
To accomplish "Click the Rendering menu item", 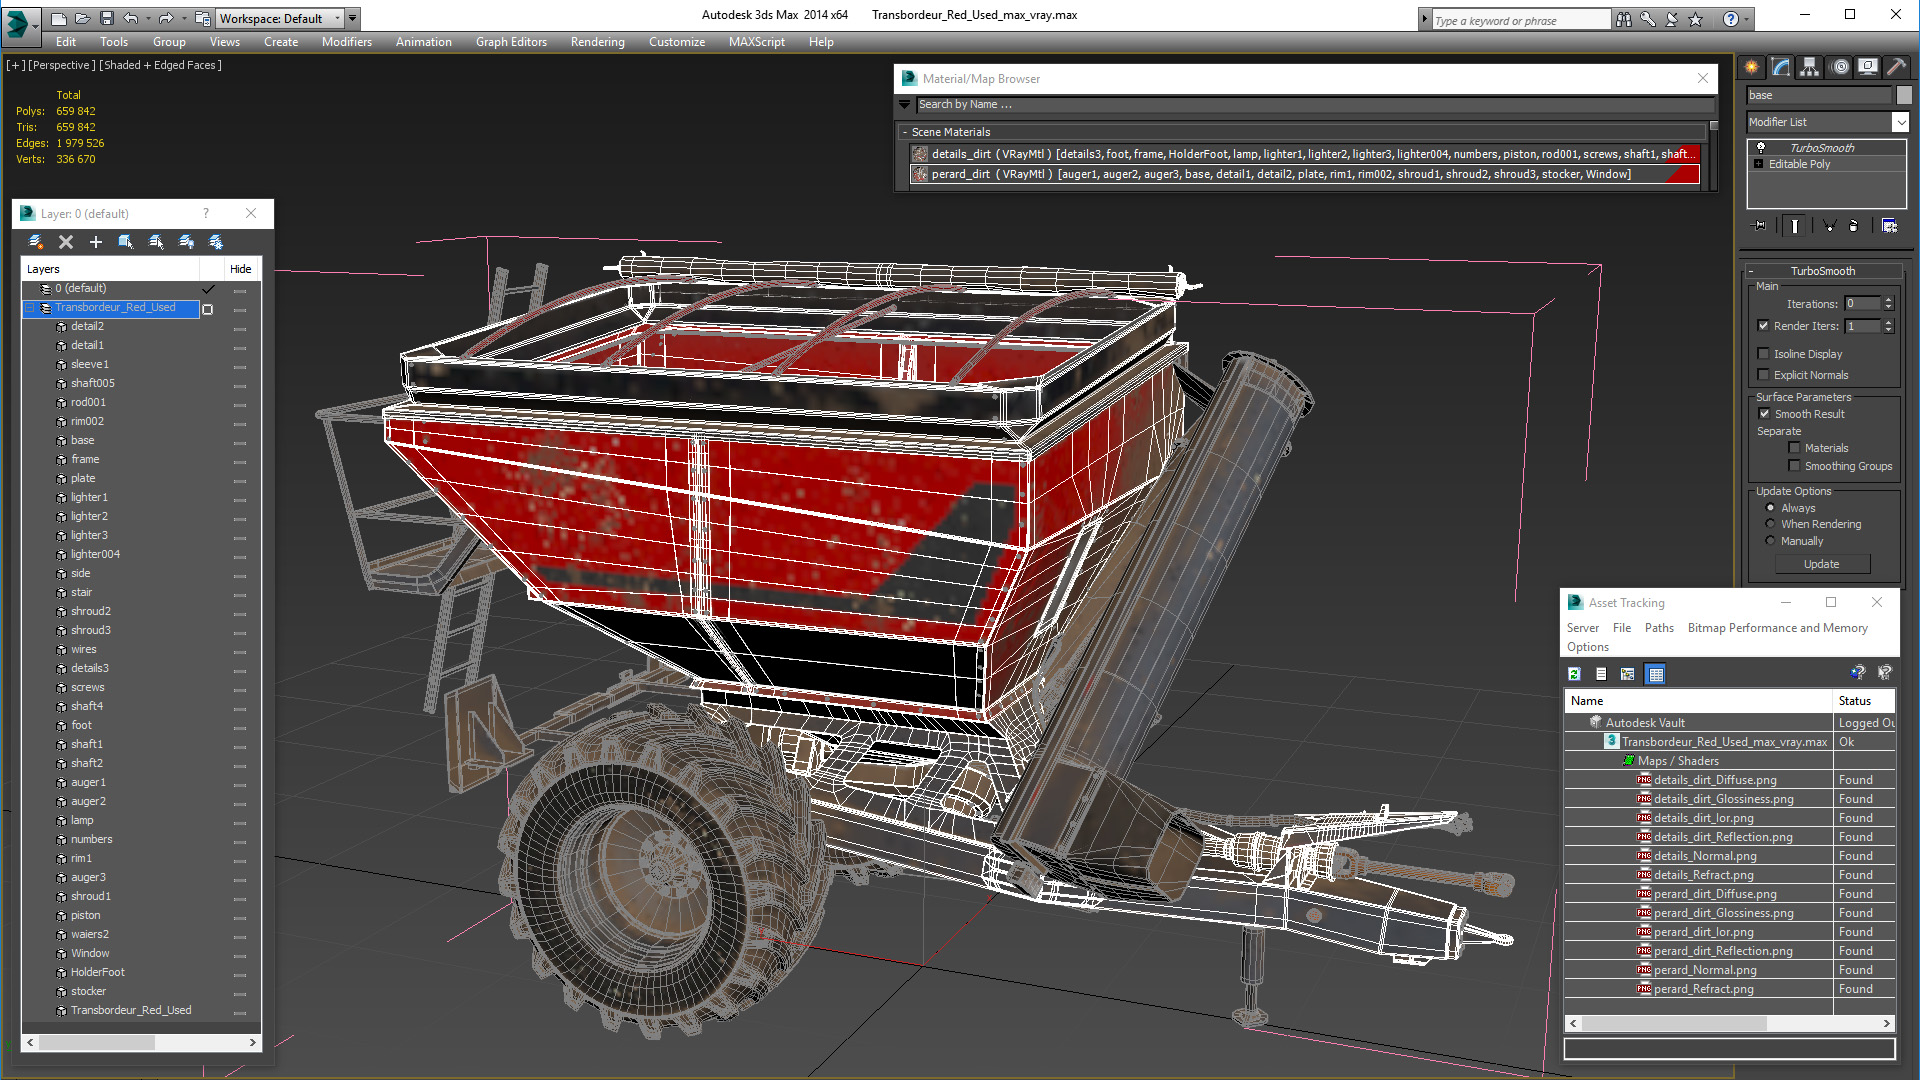I will coord(599,42).
